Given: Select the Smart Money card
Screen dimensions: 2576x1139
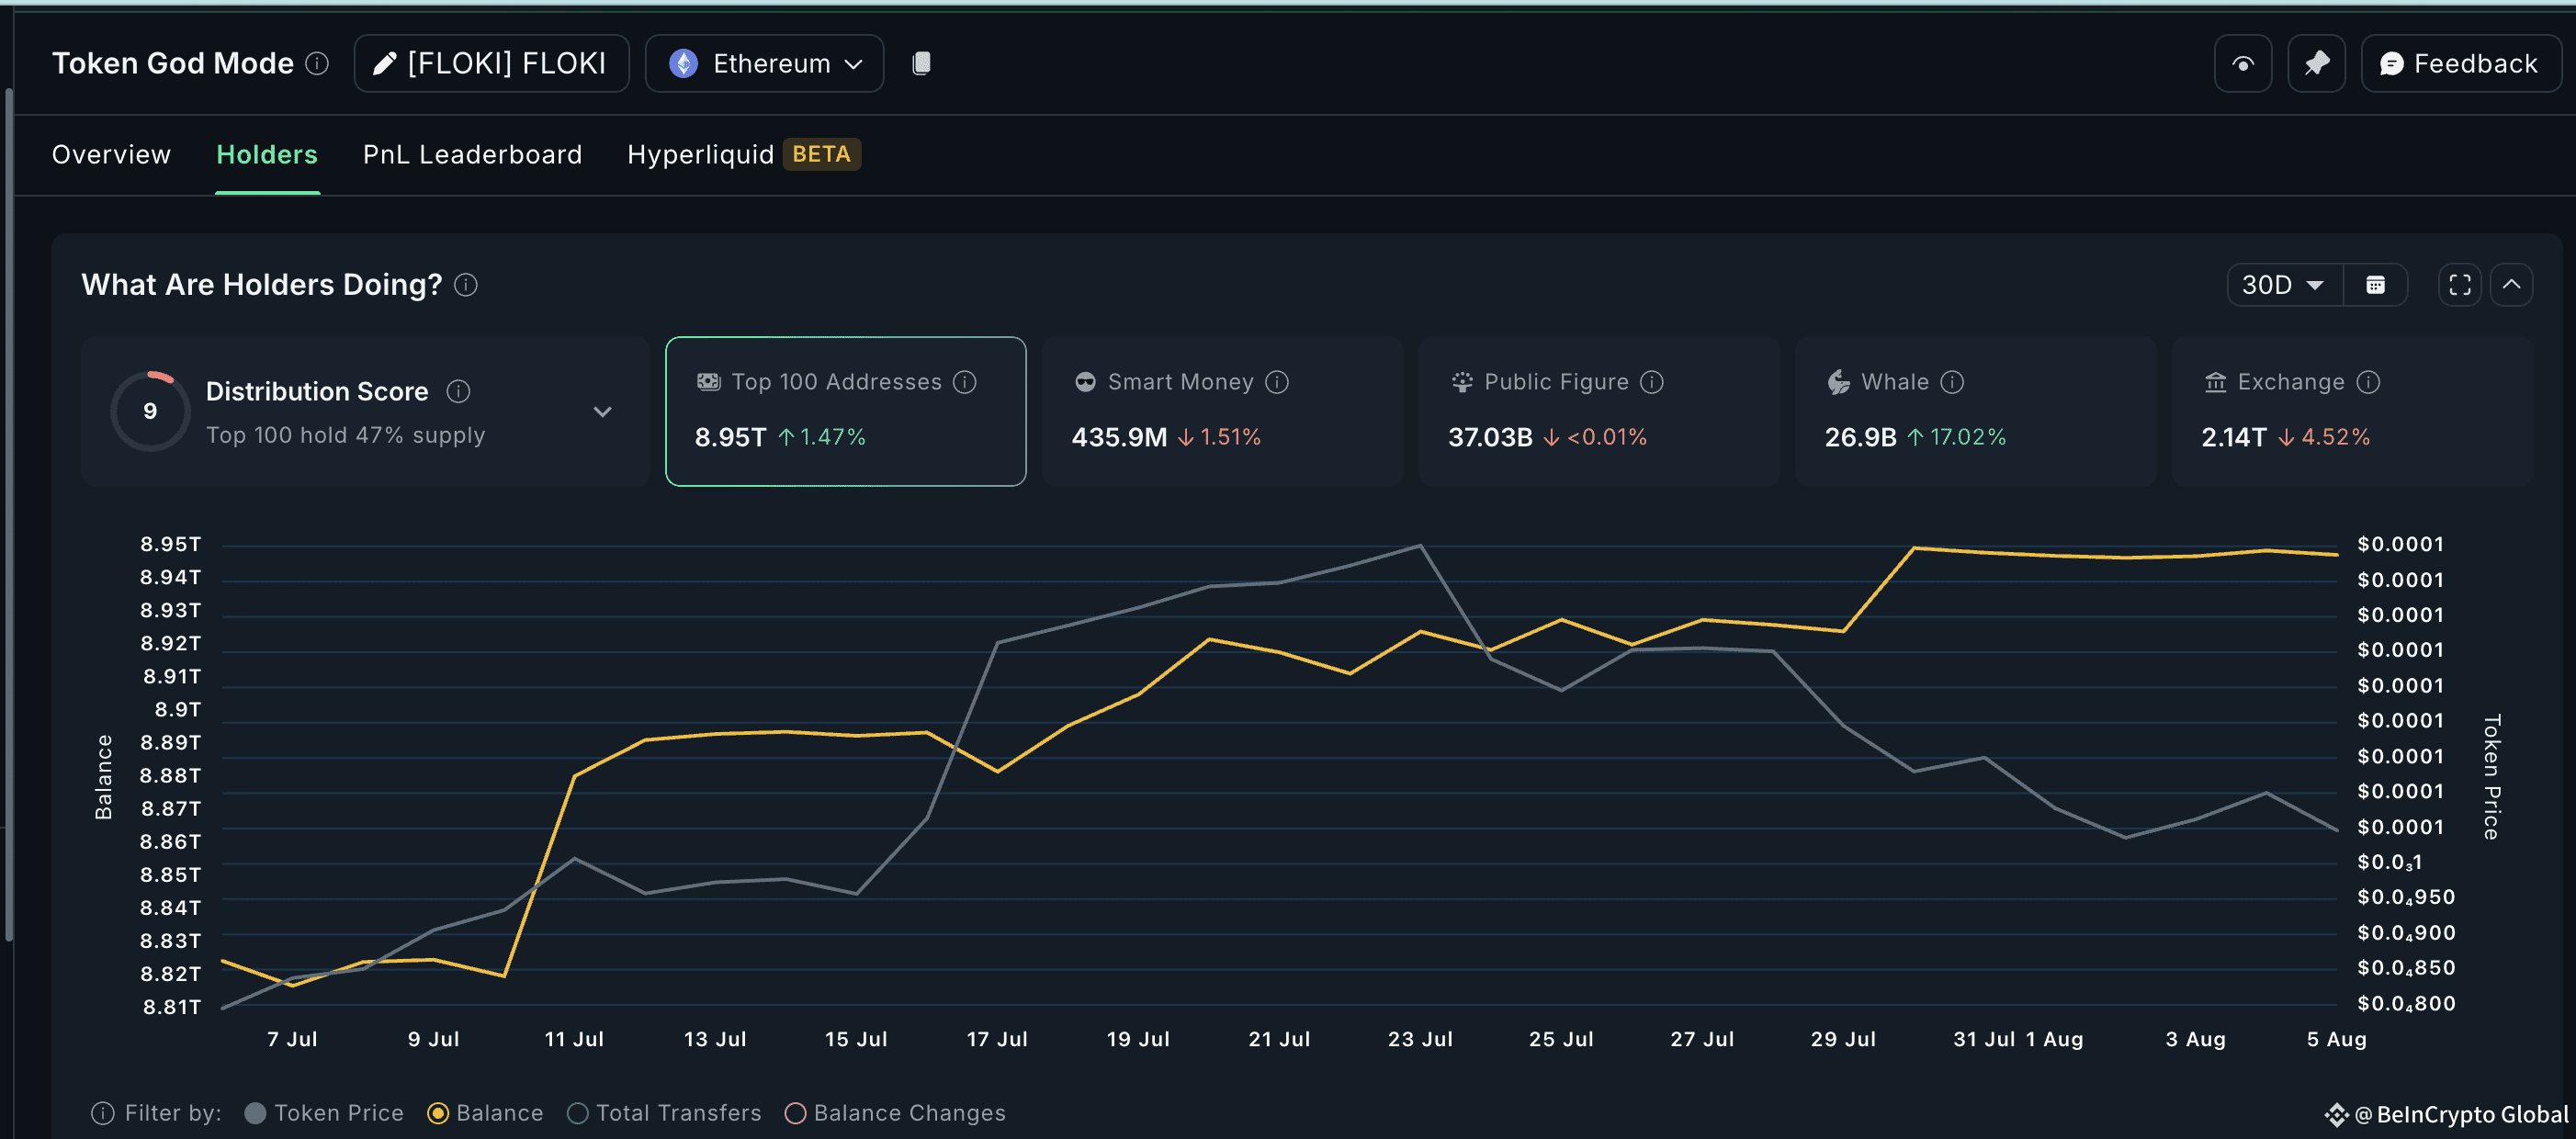Looking at the screenshot, I should 1221,411.
